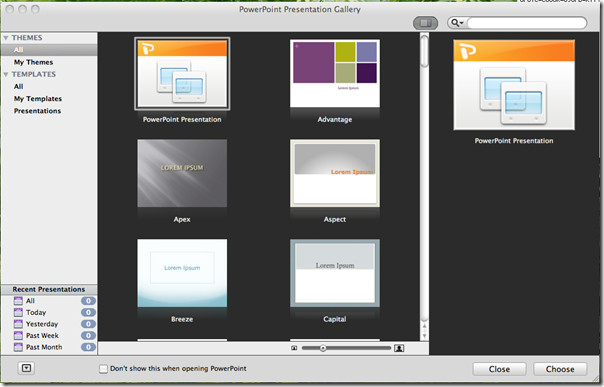Click the gallery vertical scrollbar thumb
This screenshot has height=387, width=604.
pyautogui.click(x=424, y=51)
